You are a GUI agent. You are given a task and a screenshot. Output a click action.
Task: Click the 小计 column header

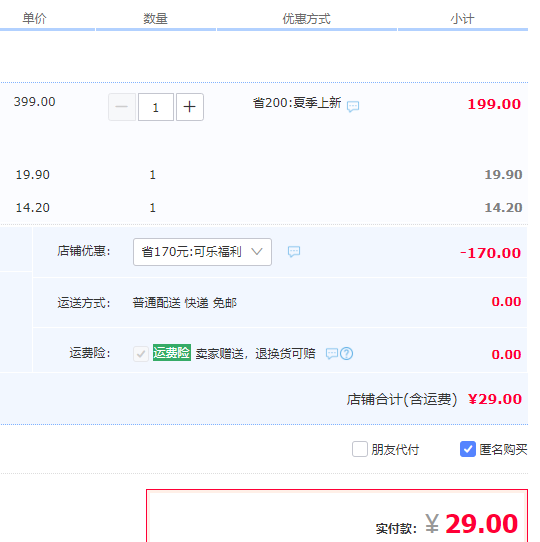(463, 18)
